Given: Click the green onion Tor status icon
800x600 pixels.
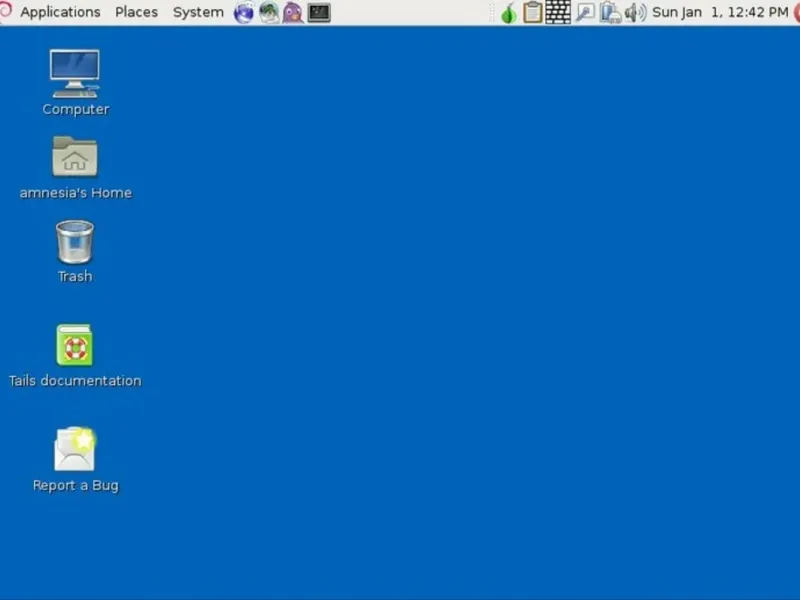Looking at the screenshot, I should tap(508, 13).
